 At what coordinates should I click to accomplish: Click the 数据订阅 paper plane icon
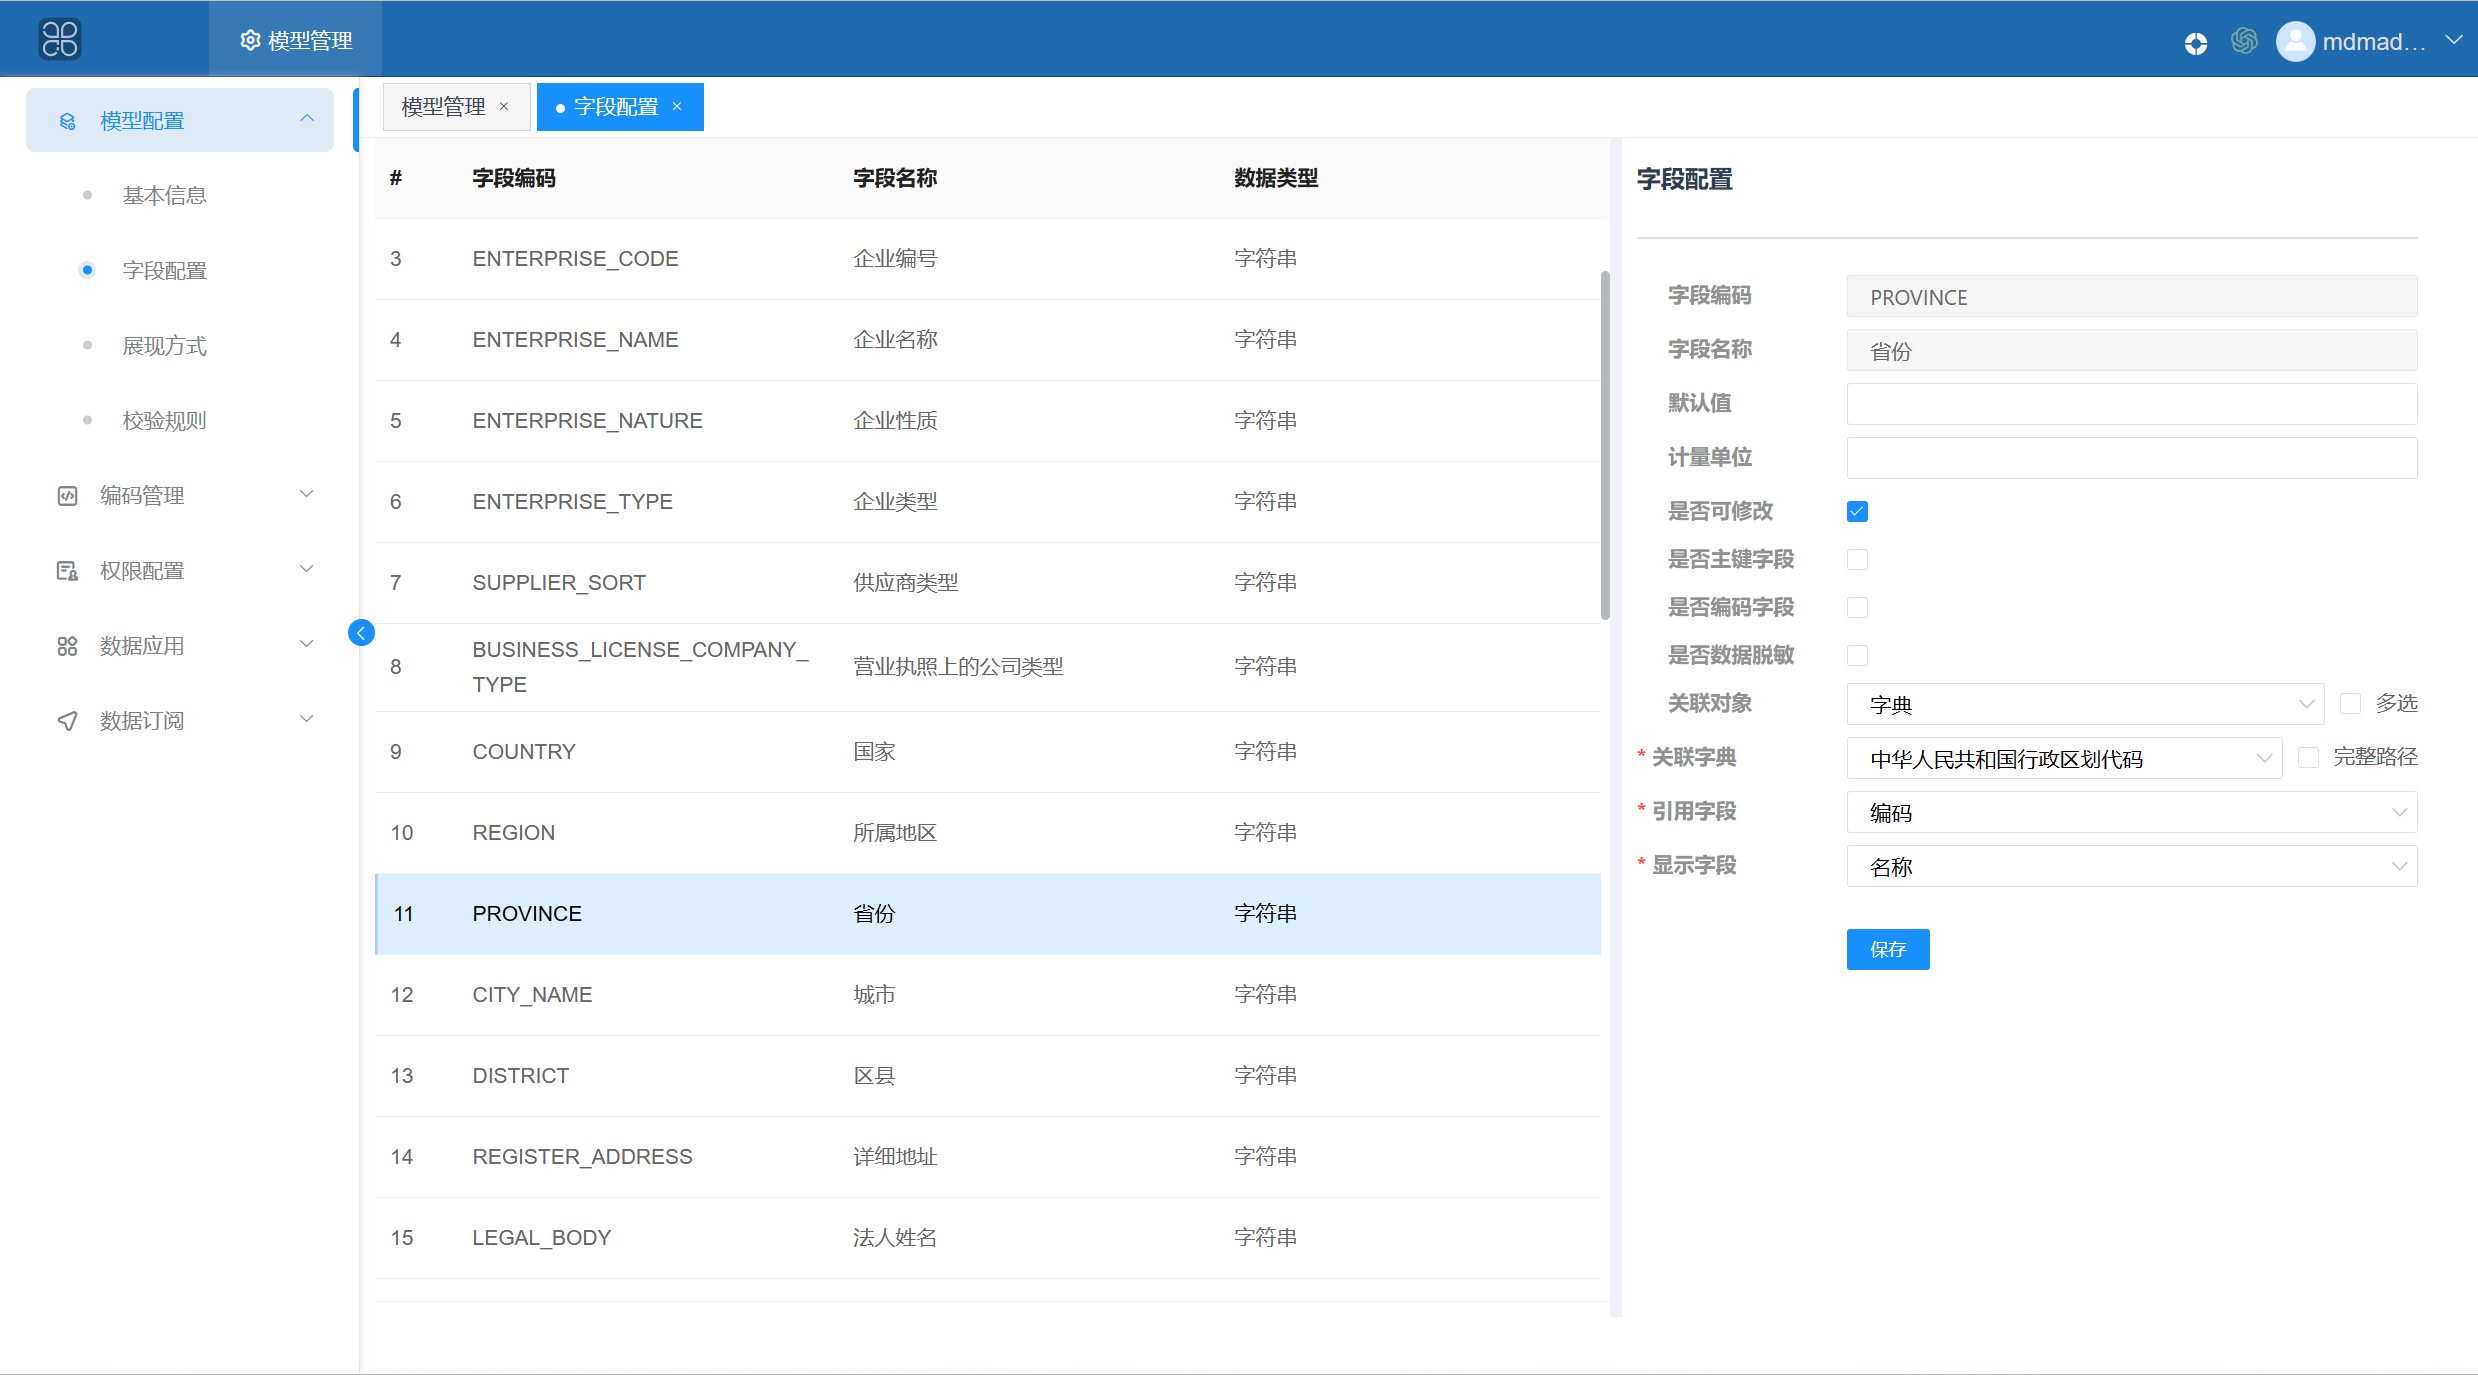[67, 721]
